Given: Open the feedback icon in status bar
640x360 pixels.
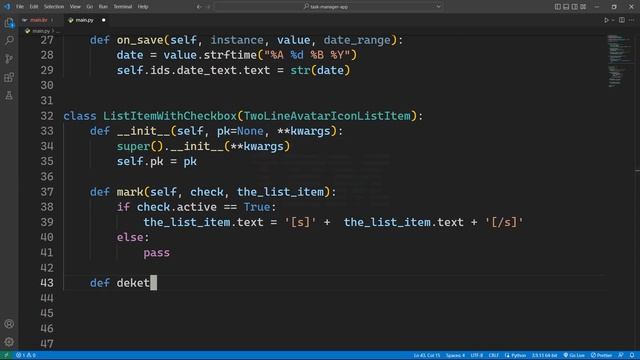Looking at the screenshot, I should coord(620,355).
